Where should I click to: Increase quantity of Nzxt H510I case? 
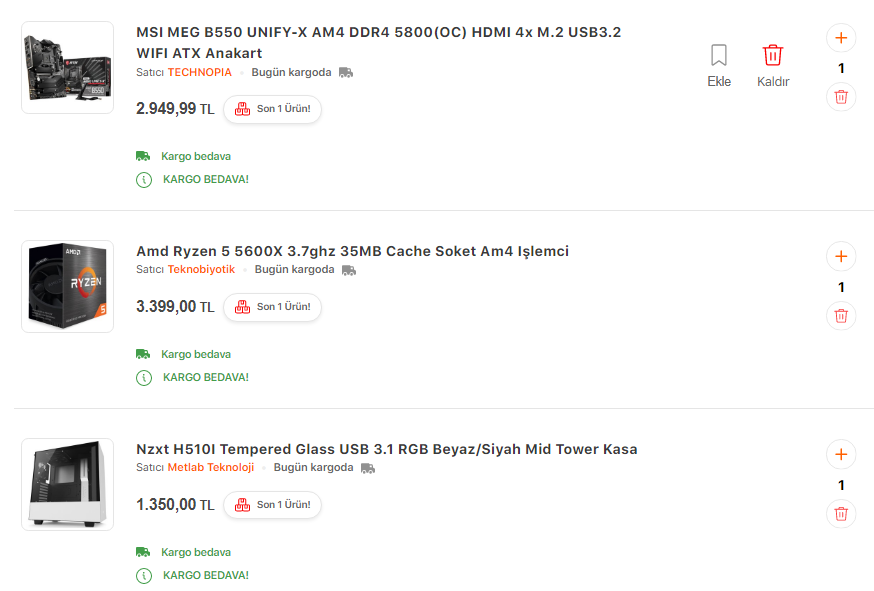(841, 454)
